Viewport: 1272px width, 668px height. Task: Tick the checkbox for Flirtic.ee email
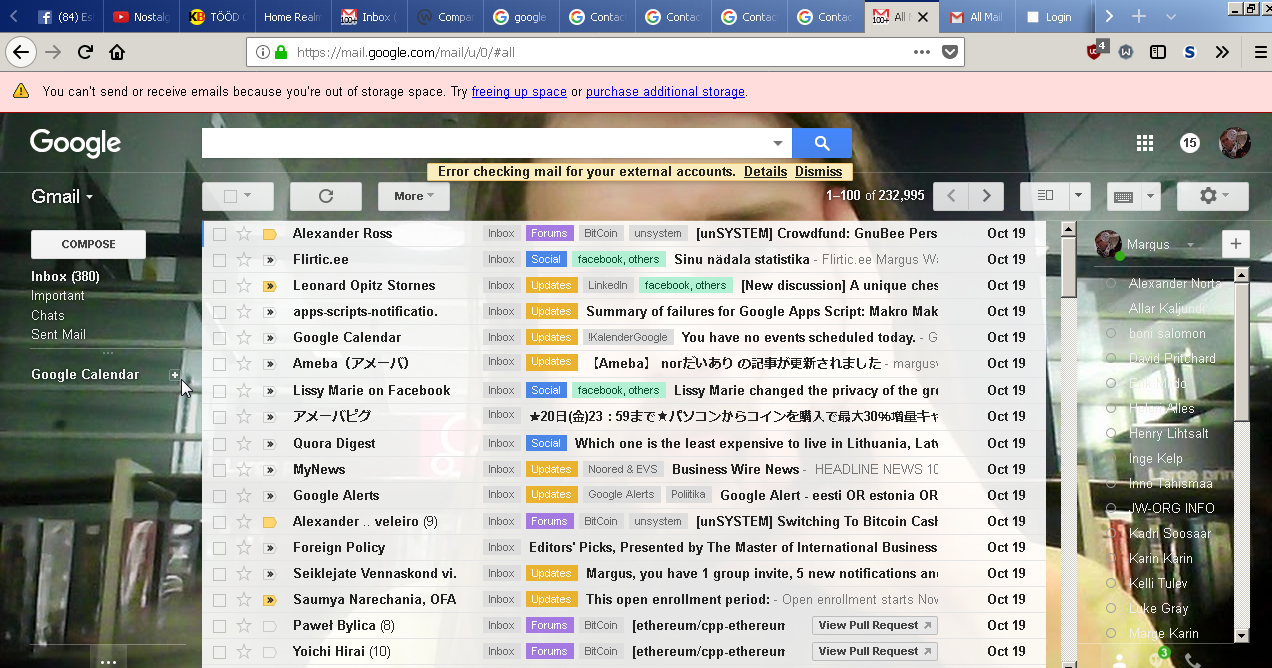point(219,260)
